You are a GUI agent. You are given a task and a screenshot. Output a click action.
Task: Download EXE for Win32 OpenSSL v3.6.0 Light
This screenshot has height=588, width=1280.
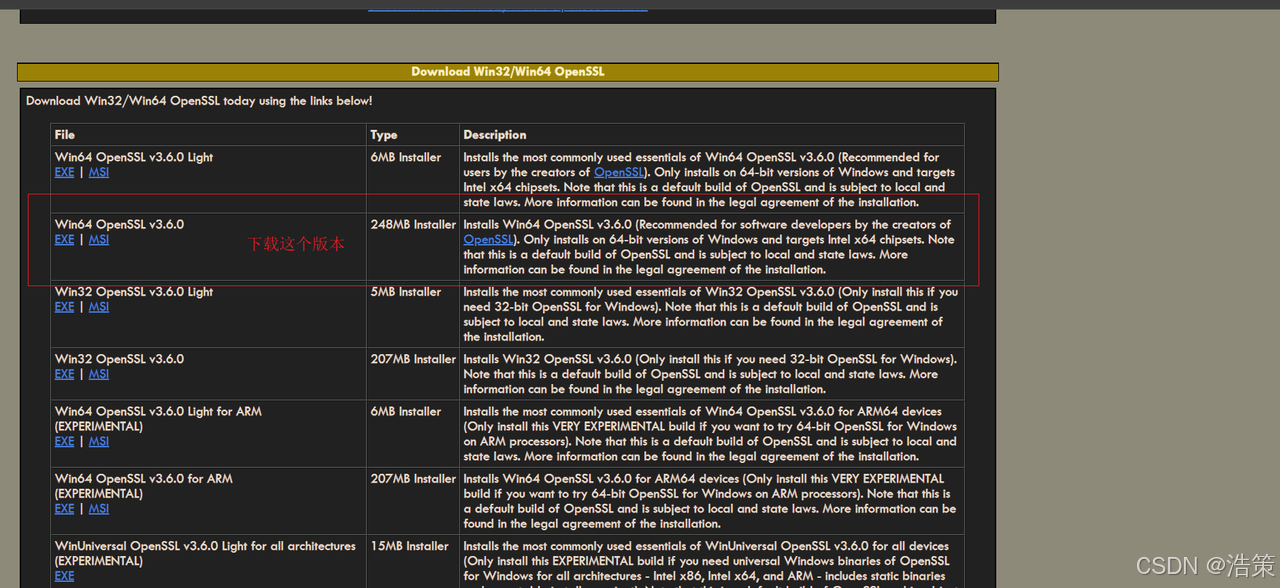click(64, 307)
